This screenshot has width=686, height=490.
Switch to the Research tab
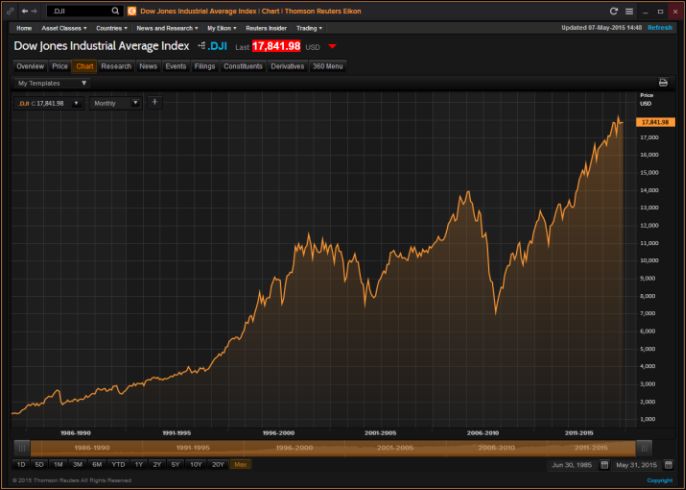116,66
